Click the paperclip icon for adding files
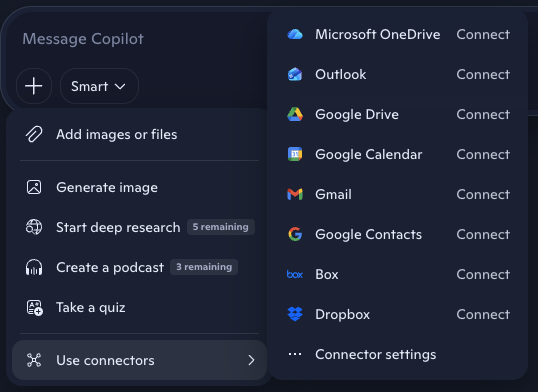This screenshot has width=538, height=392. pyautogui.click(x=34, y=134)
